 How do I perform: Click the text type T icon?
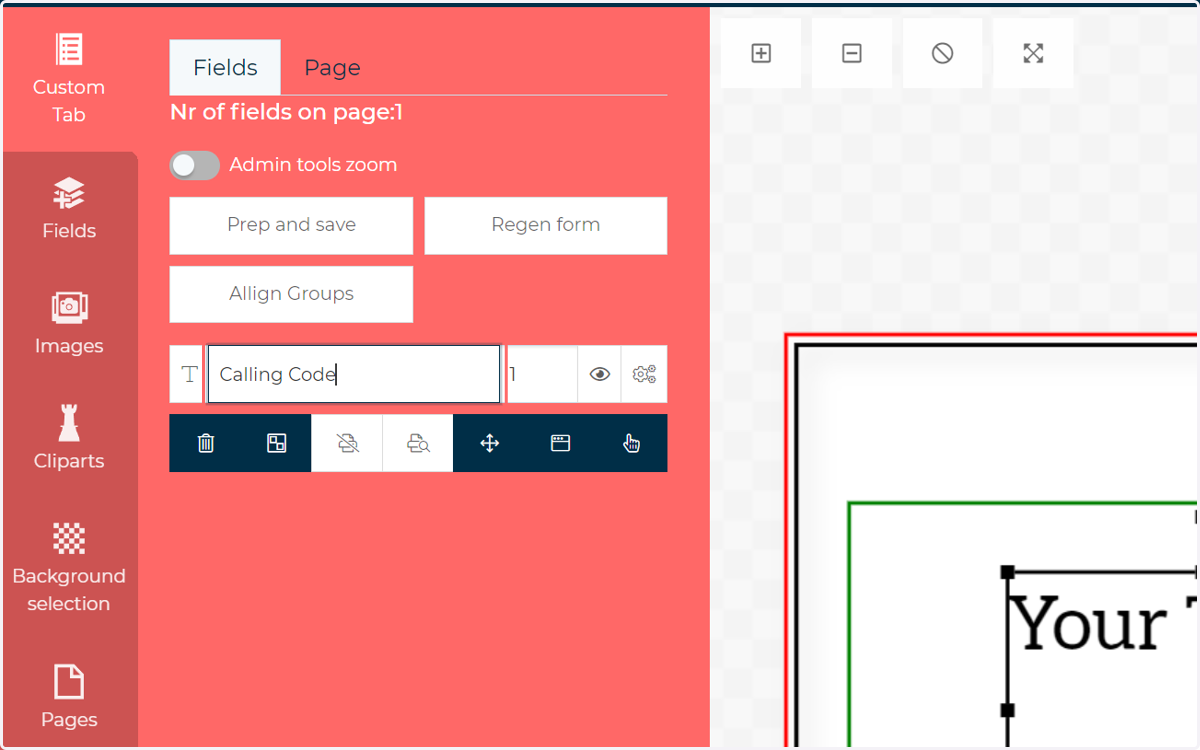pos(189,374)
